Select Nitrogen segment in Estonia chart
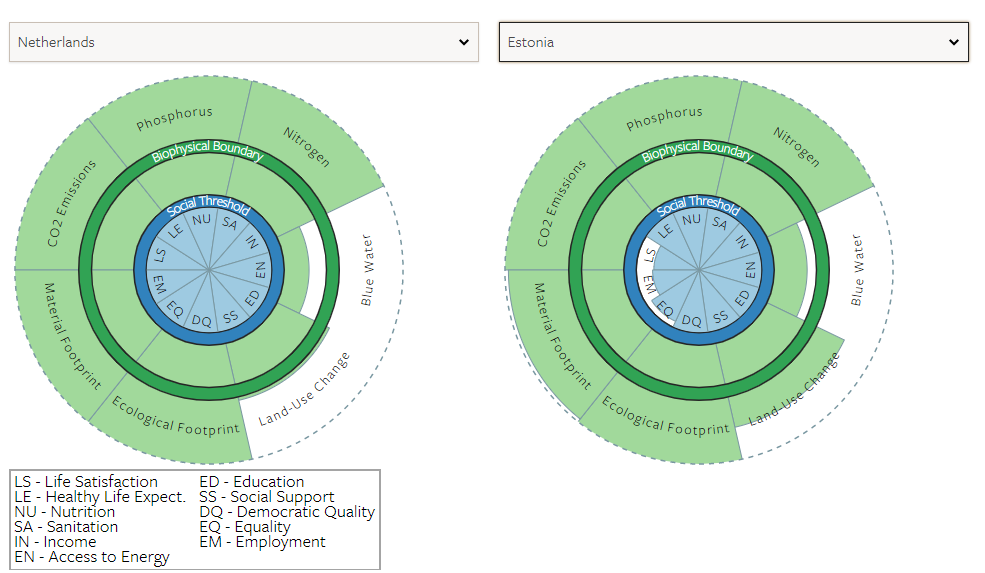Screen dimensions: 985x573 coord(796,146)
